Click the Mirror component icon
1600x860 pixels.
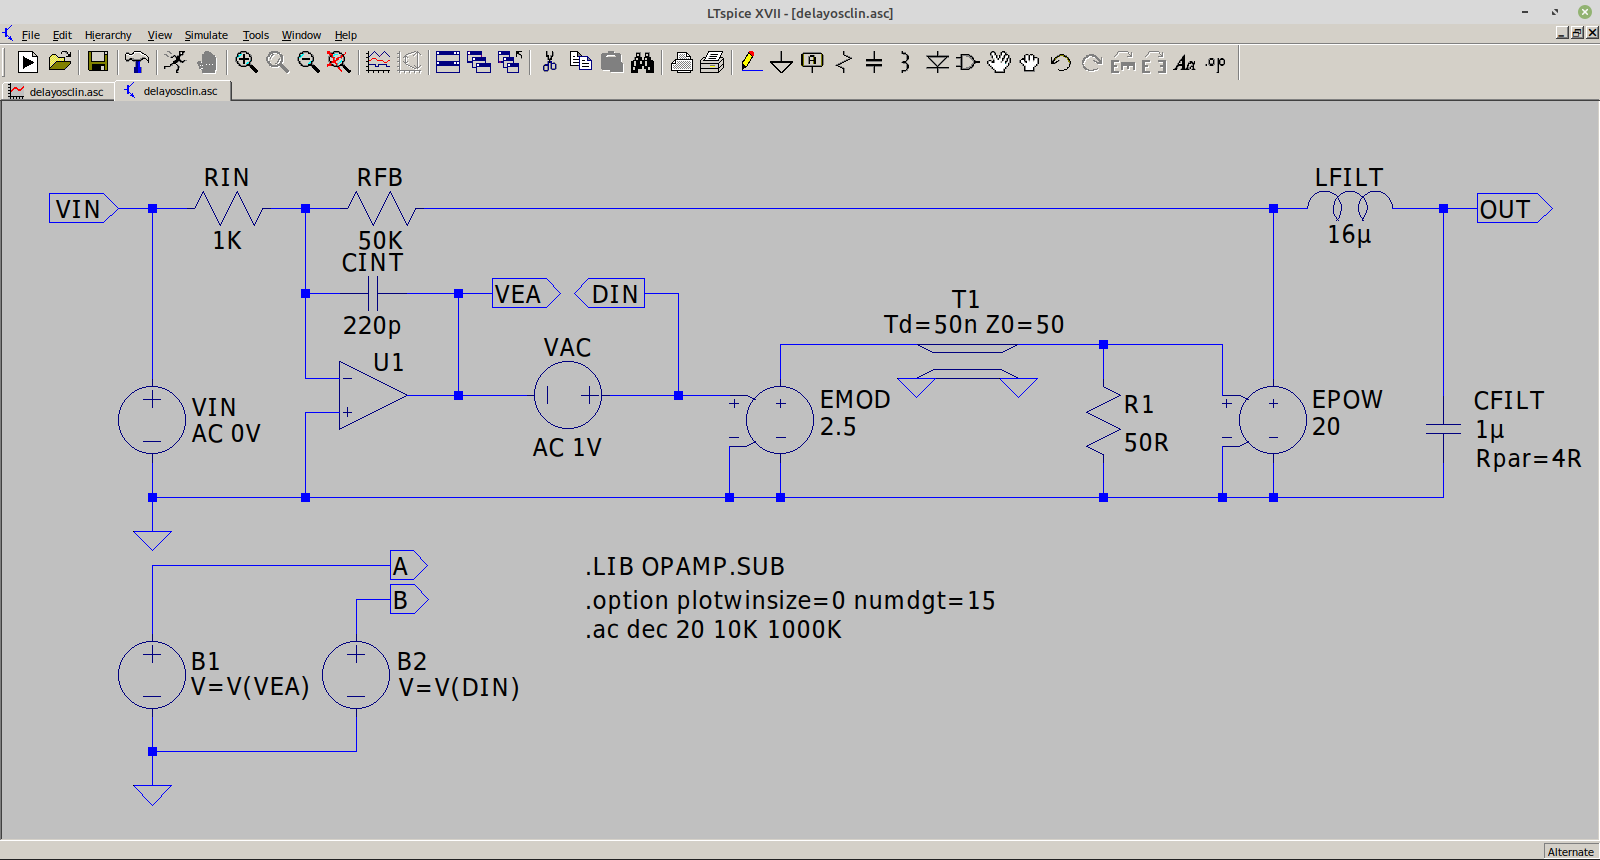[x=1154, y=62]
